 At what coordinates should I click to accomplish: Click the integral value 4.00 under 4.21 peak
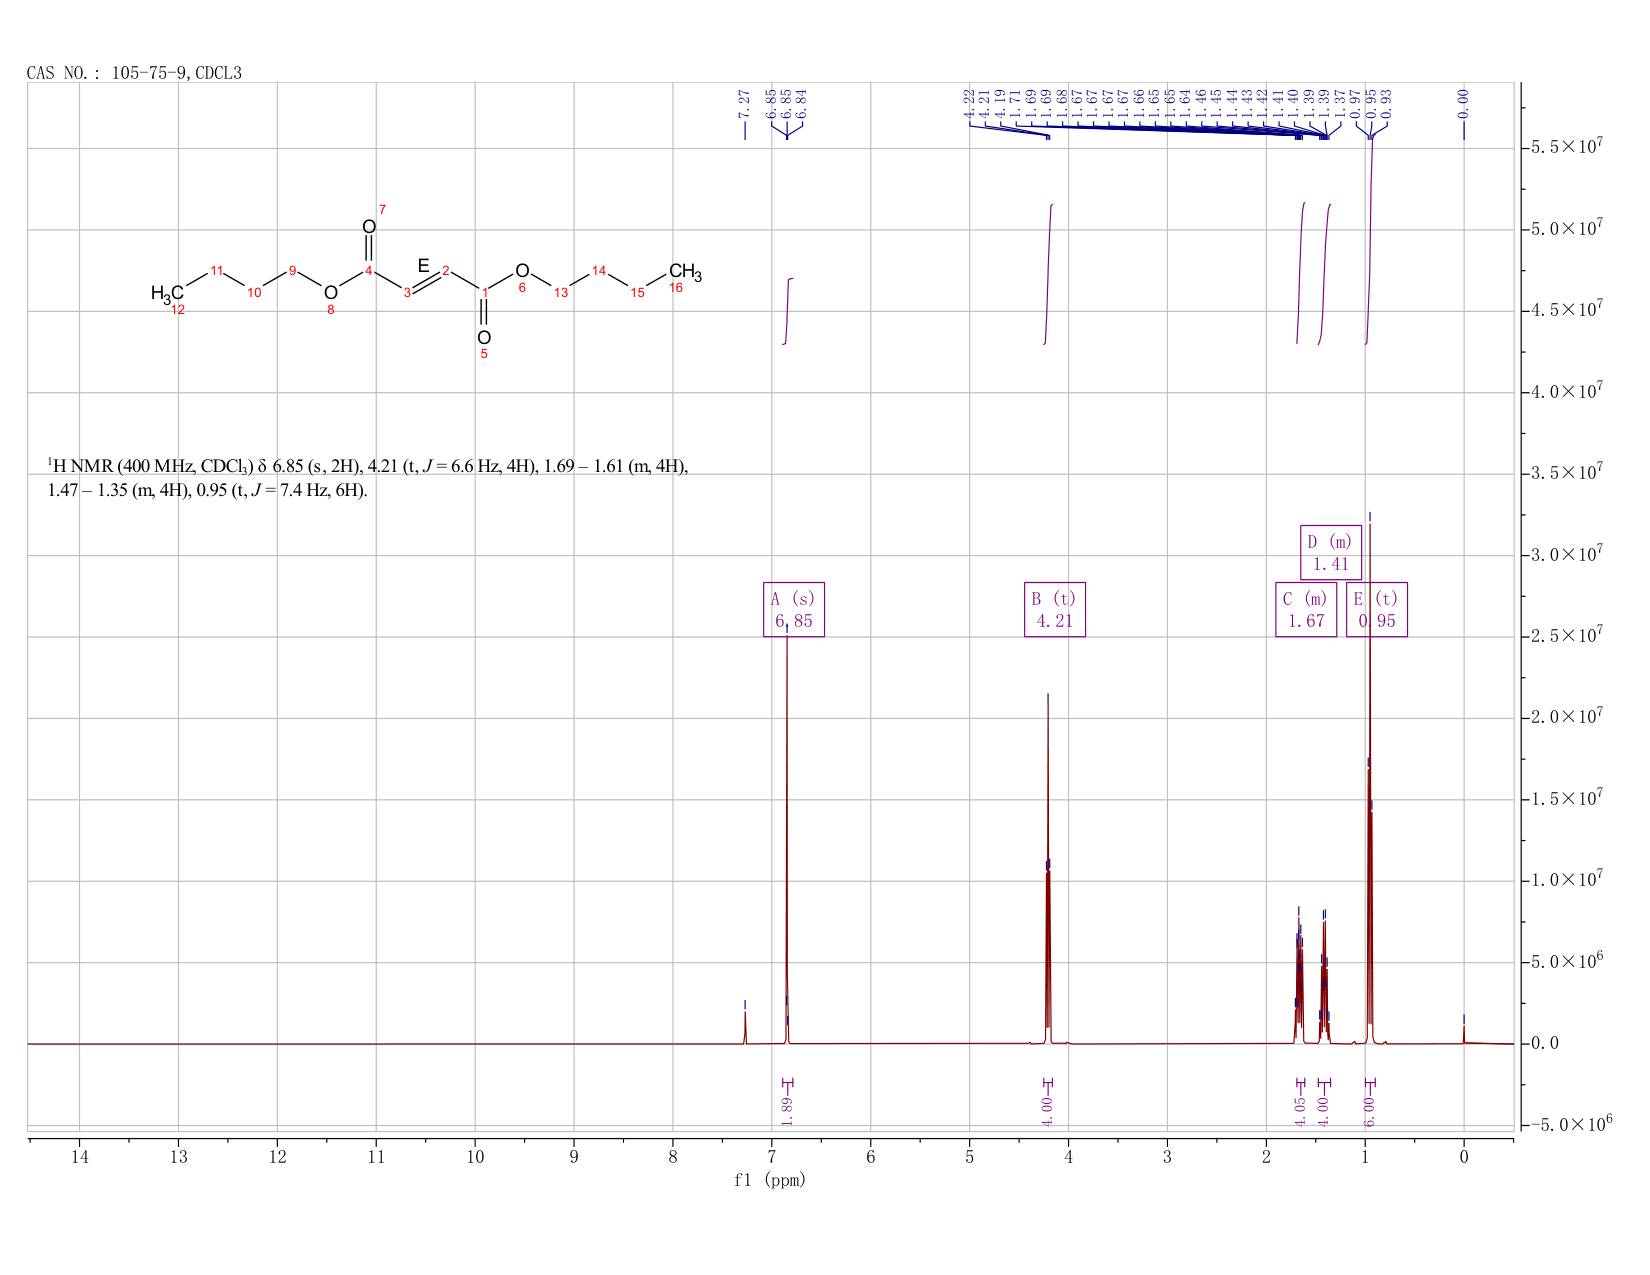(1048, 1111)
